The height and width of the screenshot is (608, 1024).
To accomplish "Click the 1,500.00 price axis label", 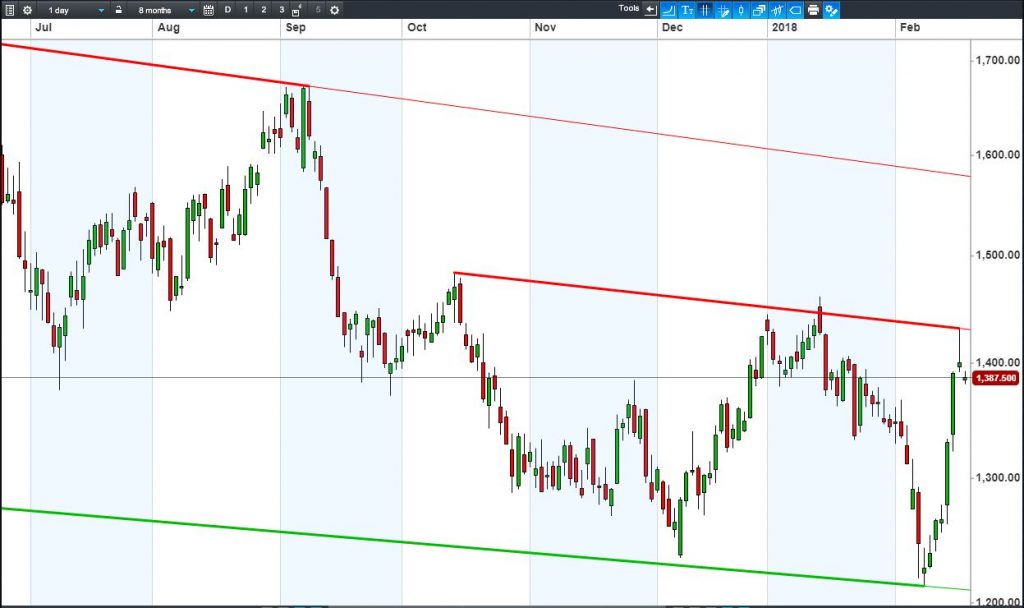I will click(x=997, y=255).
